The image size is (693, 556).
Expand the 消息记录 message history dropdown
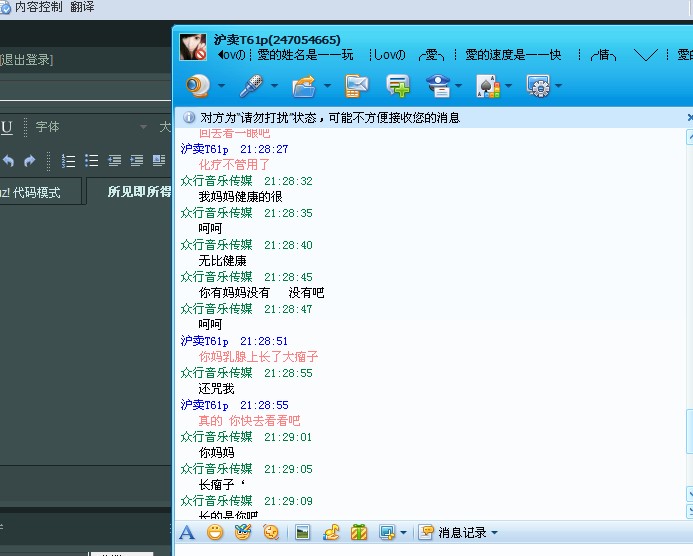point(494,532)
